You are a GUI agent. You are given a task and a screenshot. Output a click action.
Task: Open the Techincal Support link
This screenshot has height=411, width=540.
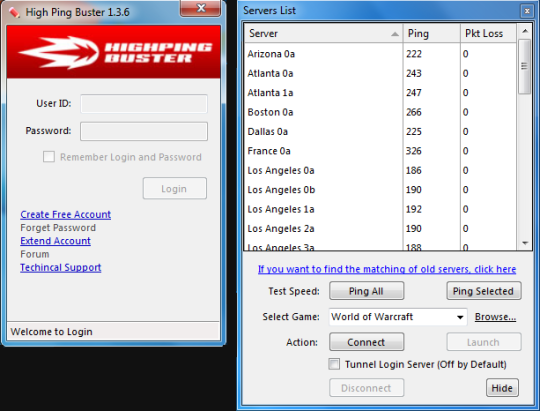[x=61, y=268]
